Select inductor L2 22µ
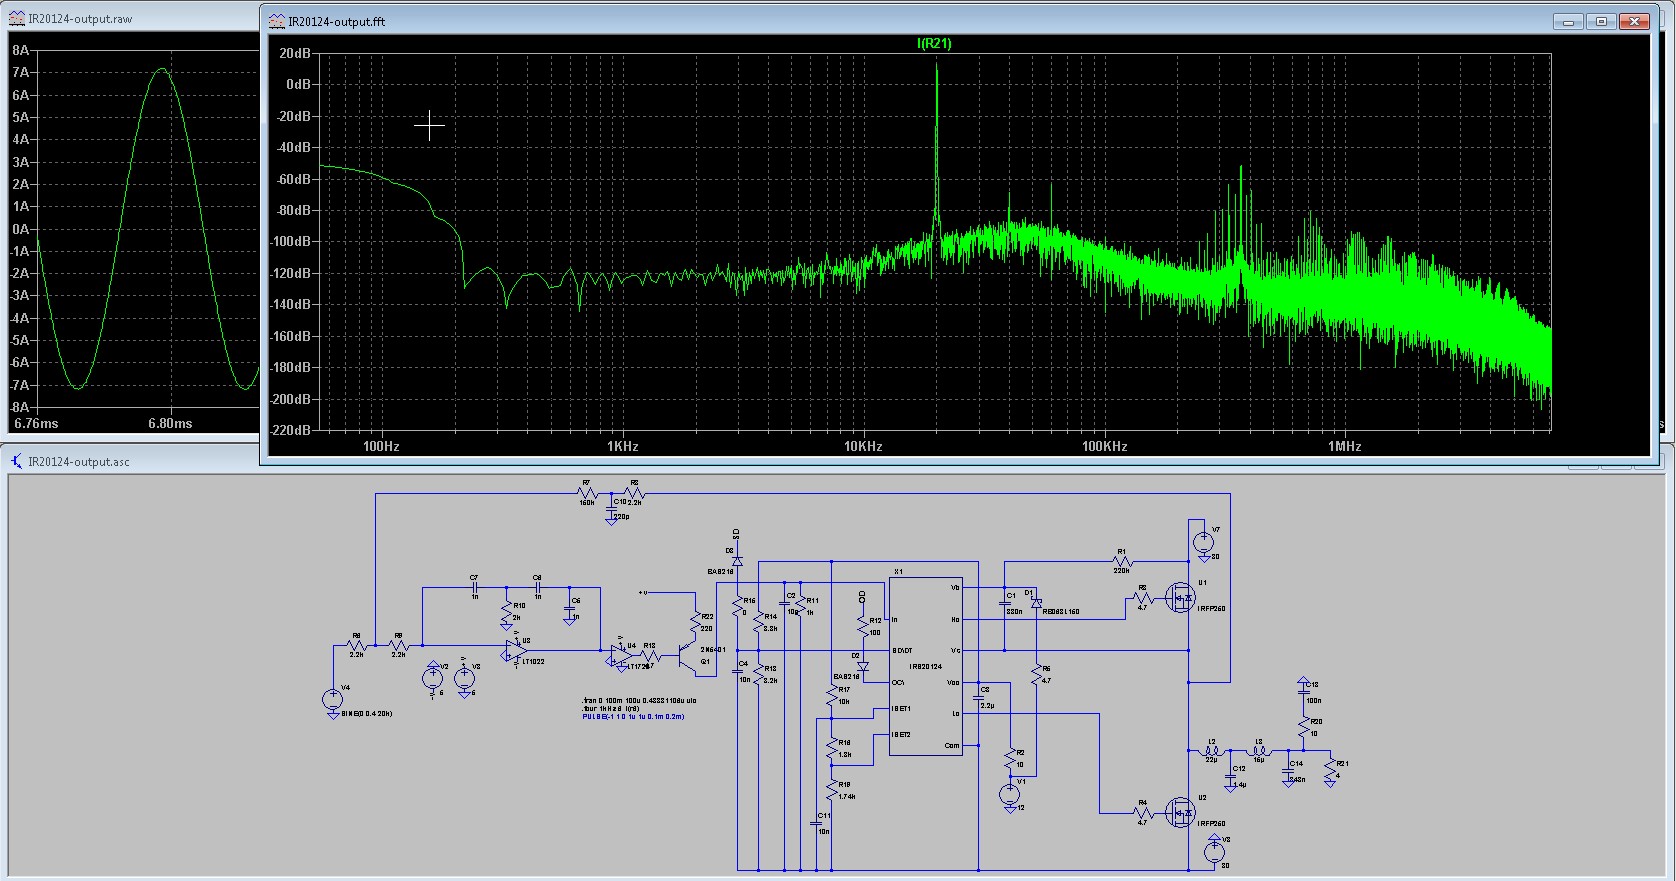 pos(1212,750)
